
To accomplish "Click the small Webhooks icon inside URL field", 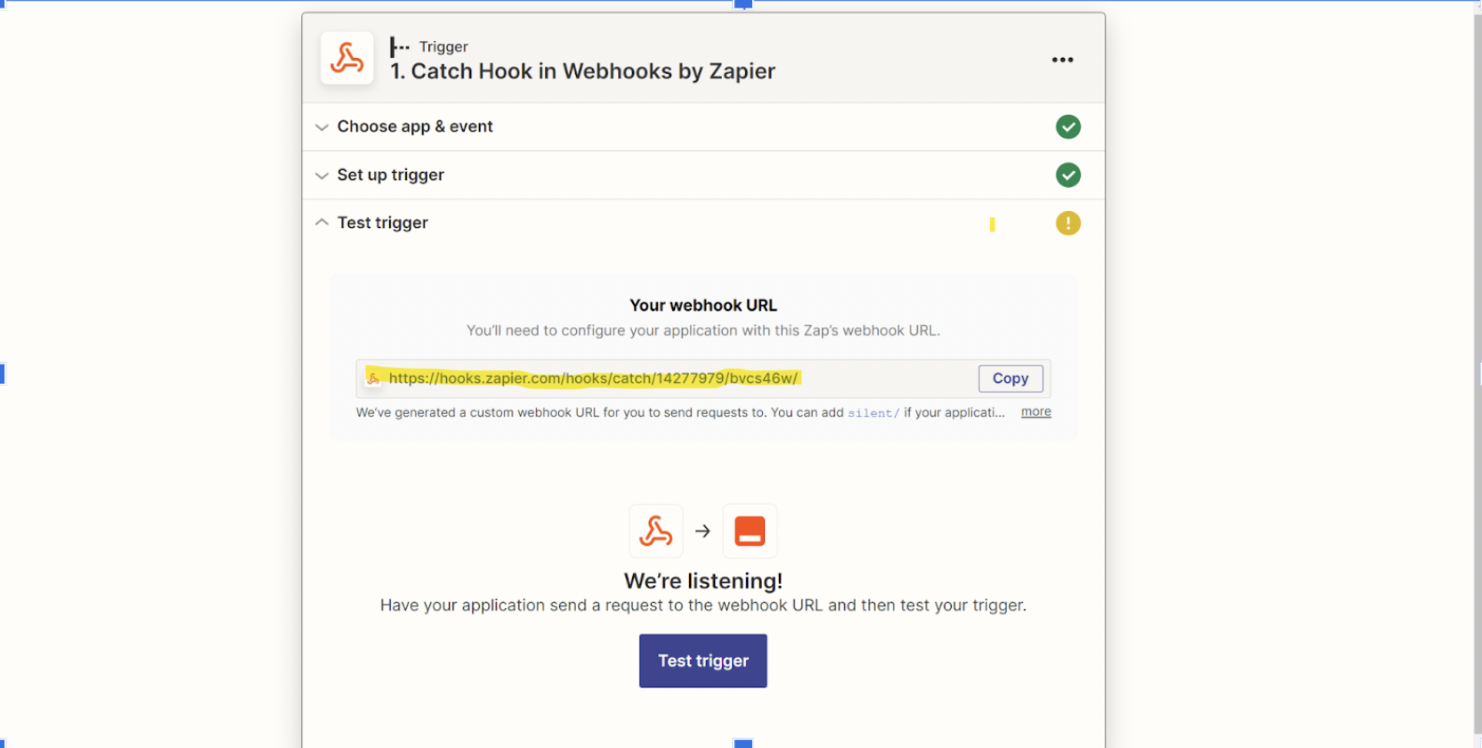I will click(x=373, y=378).
